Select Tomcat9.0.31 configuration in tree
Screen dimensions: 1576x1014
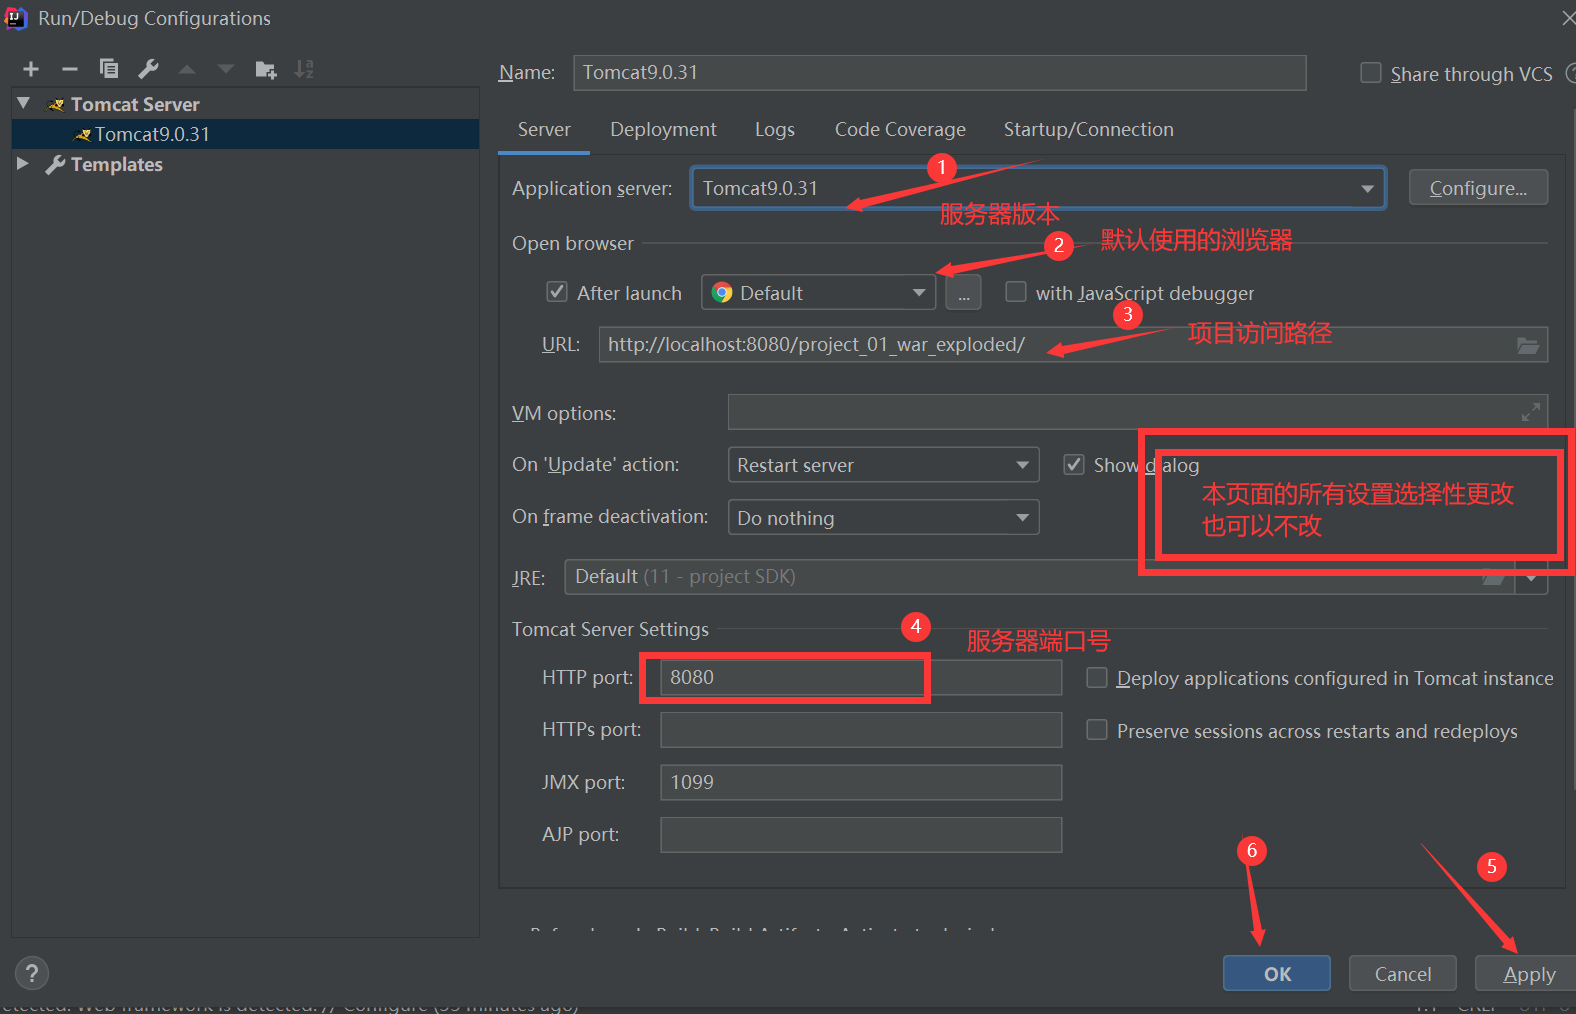pyautogui.click(x=245, y=134)
